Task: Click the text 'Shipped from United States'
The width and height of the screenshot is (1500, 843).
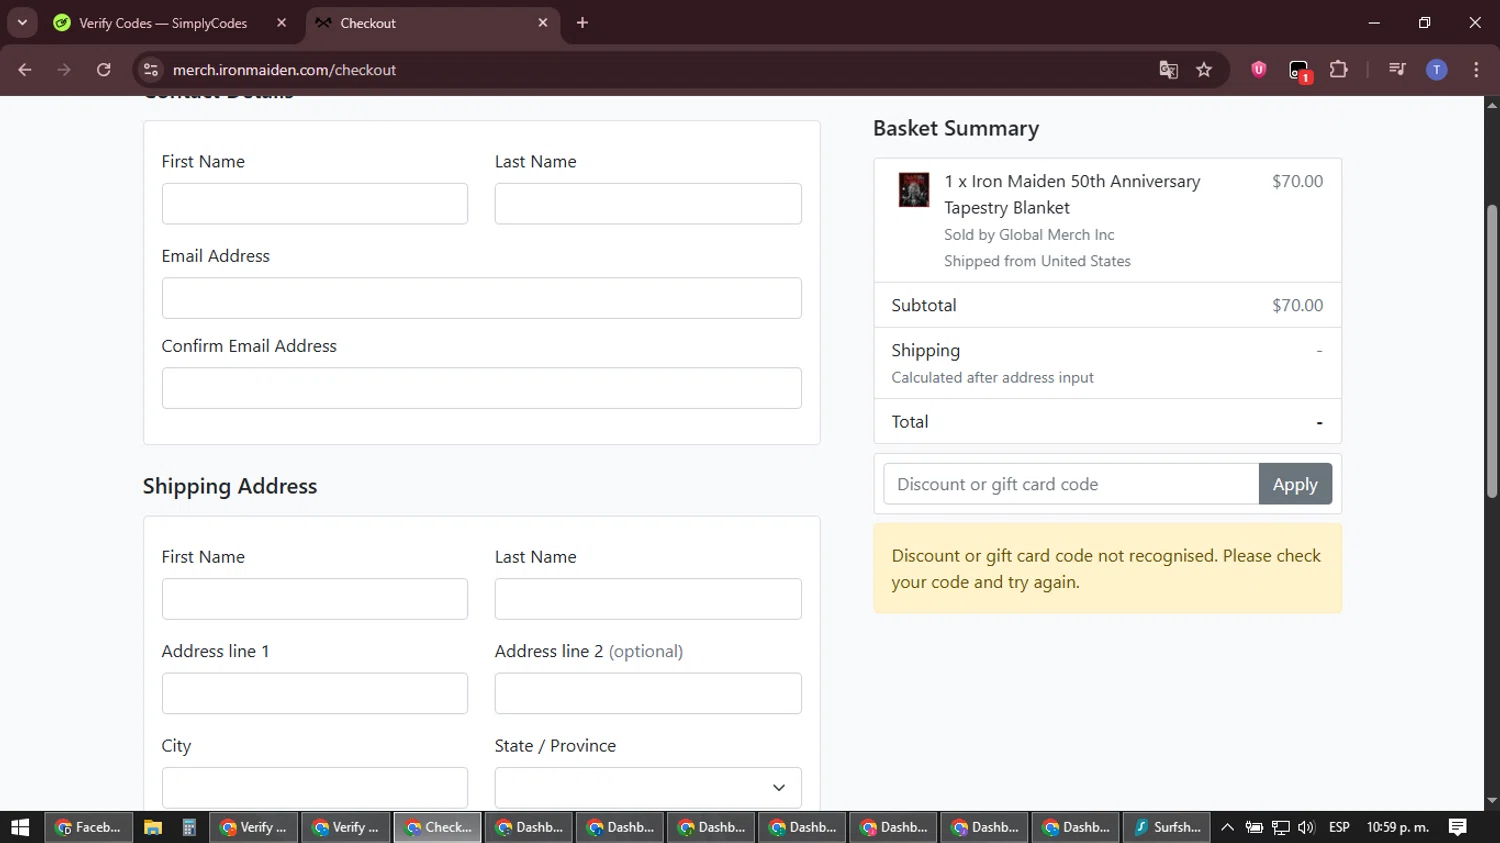Action: (1037, 261)
